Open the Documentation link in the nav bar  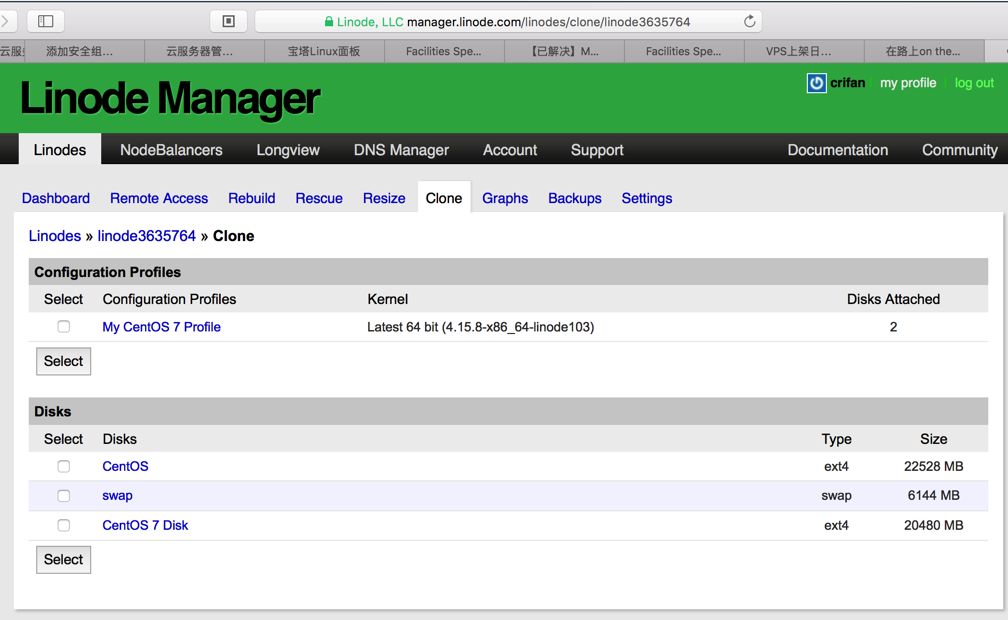[x=838, y=150]
